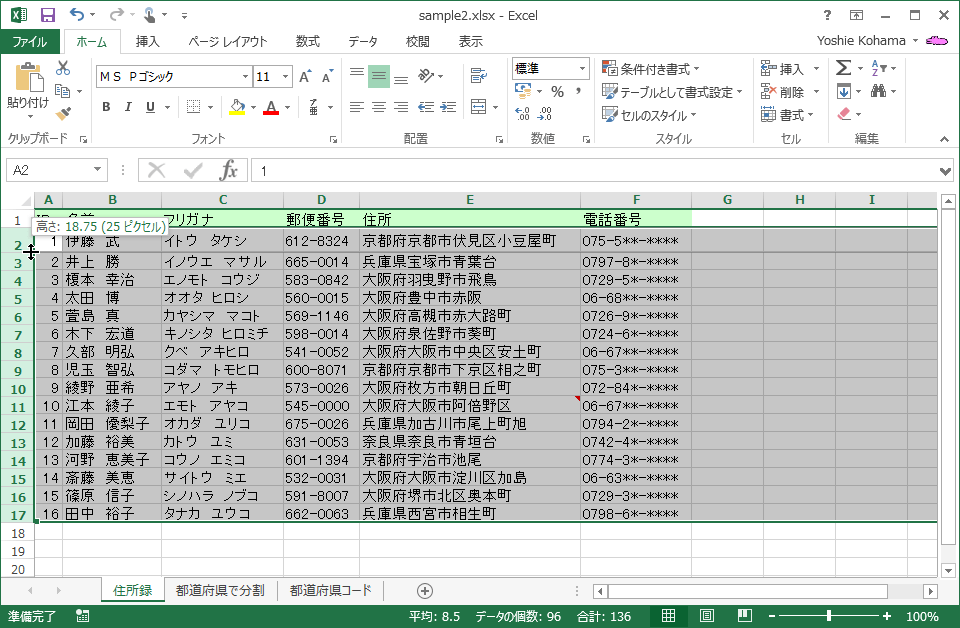Toggle middle vertical alignment
Screen dimensions: 960x628
tap(379, 76)
